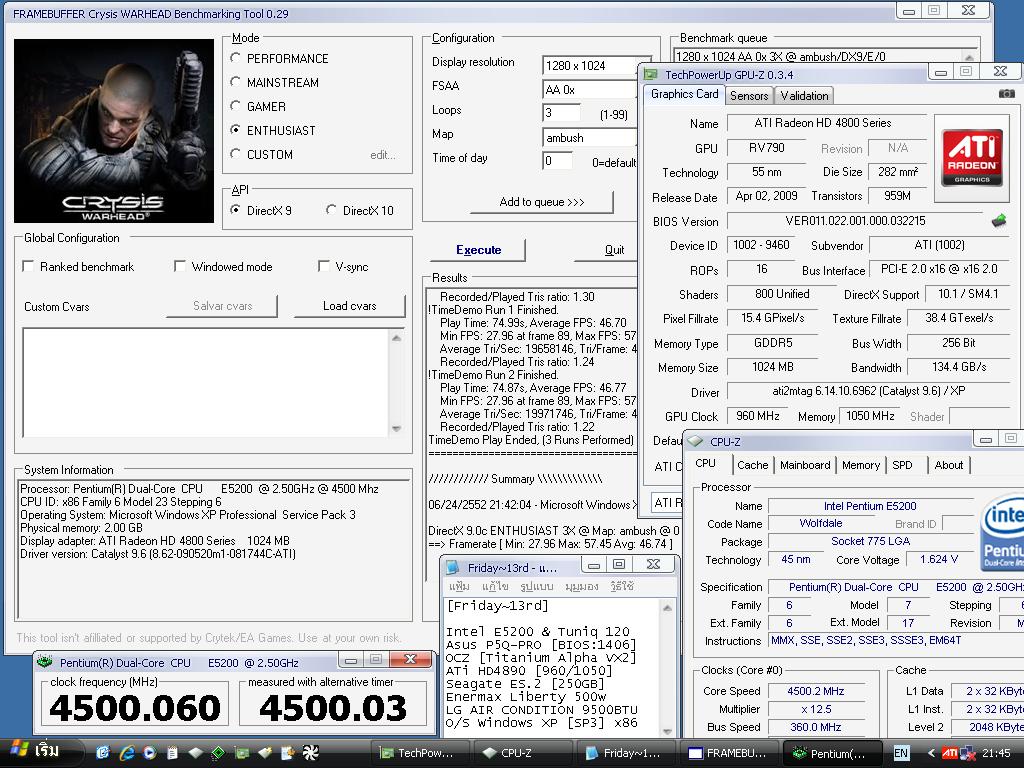This screenshot has width=1024, height=768.
Task: Click the fan icon in quick launch
Action: (311, 753)
